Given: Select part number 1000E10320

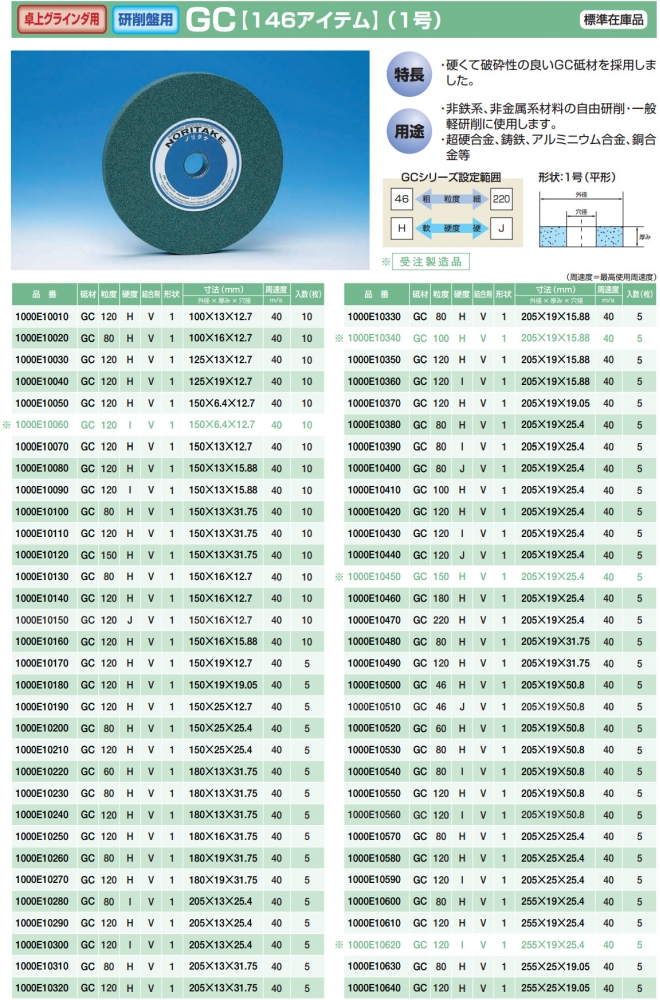Looking at the screenshot, I should click(42, 988).
